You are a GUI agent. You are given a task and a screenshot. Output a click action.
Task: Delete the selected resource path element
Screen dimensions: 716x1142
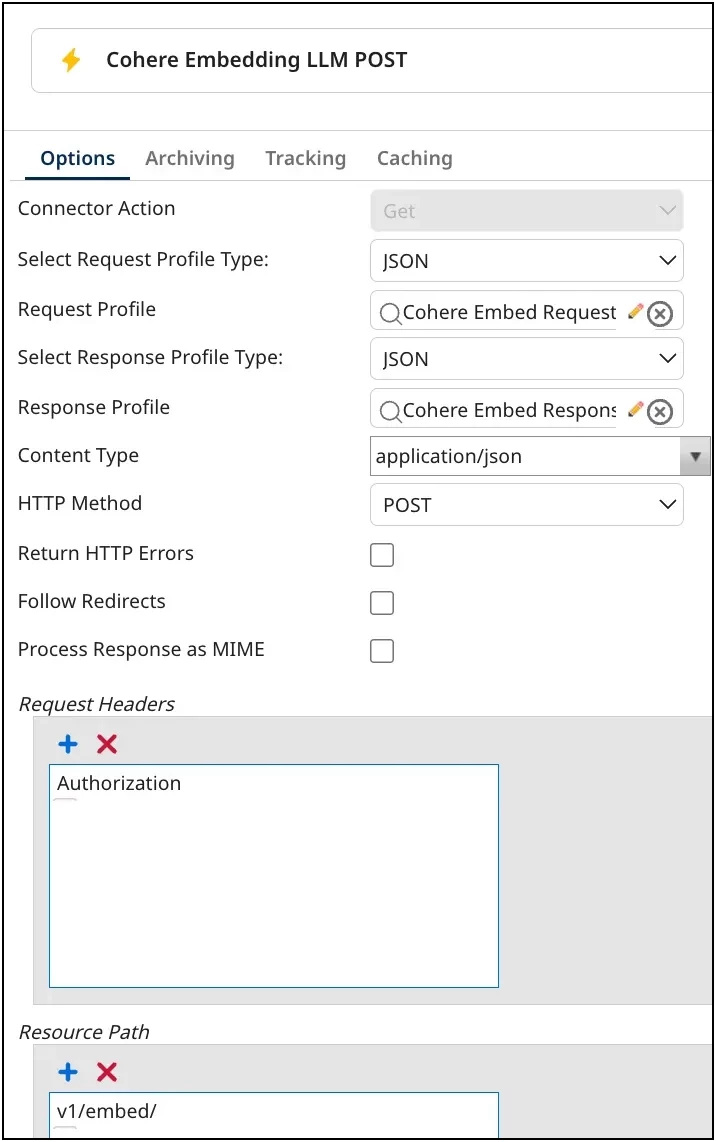click(x=107, y=1072)
